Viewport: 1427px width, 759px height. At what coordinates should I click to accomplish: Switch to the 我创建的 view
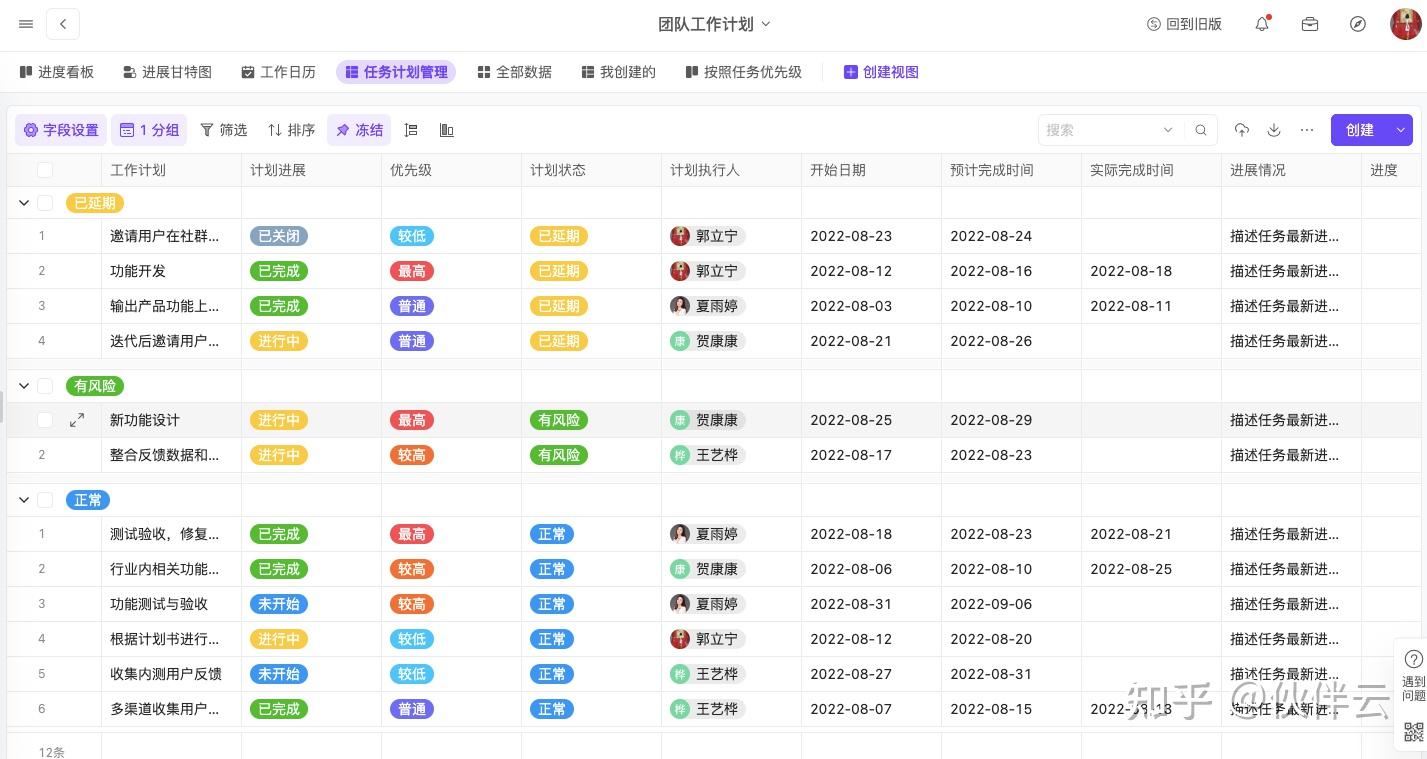[619, 72]
